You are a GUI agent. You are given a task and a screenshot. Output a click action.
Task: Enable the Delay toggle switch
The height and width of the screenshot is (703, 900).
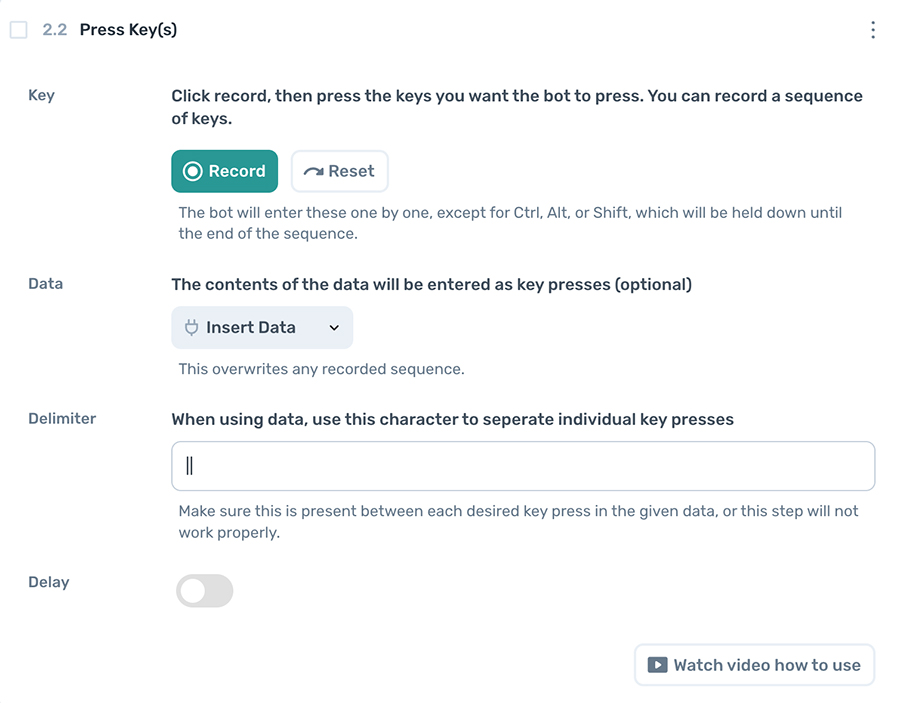tap(204, 591)
